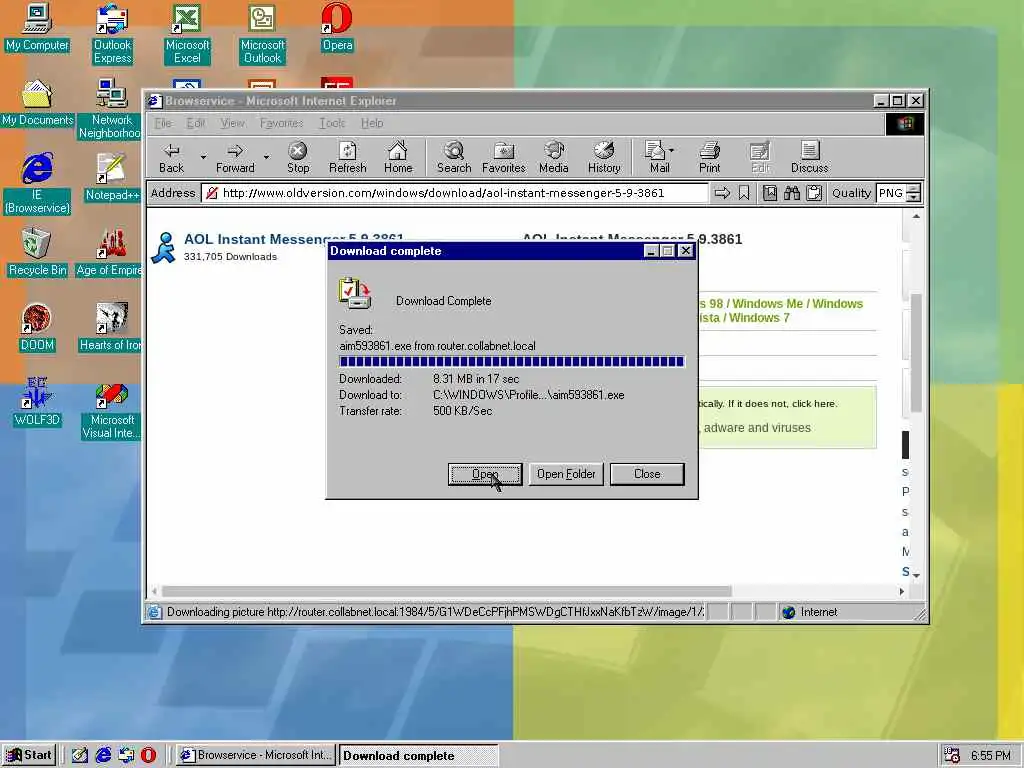Click the Go arrow beside address bar
Image resolution: width=1024 pixels, height=768 pixels.
pyautogui.click(x=722, y=193)
